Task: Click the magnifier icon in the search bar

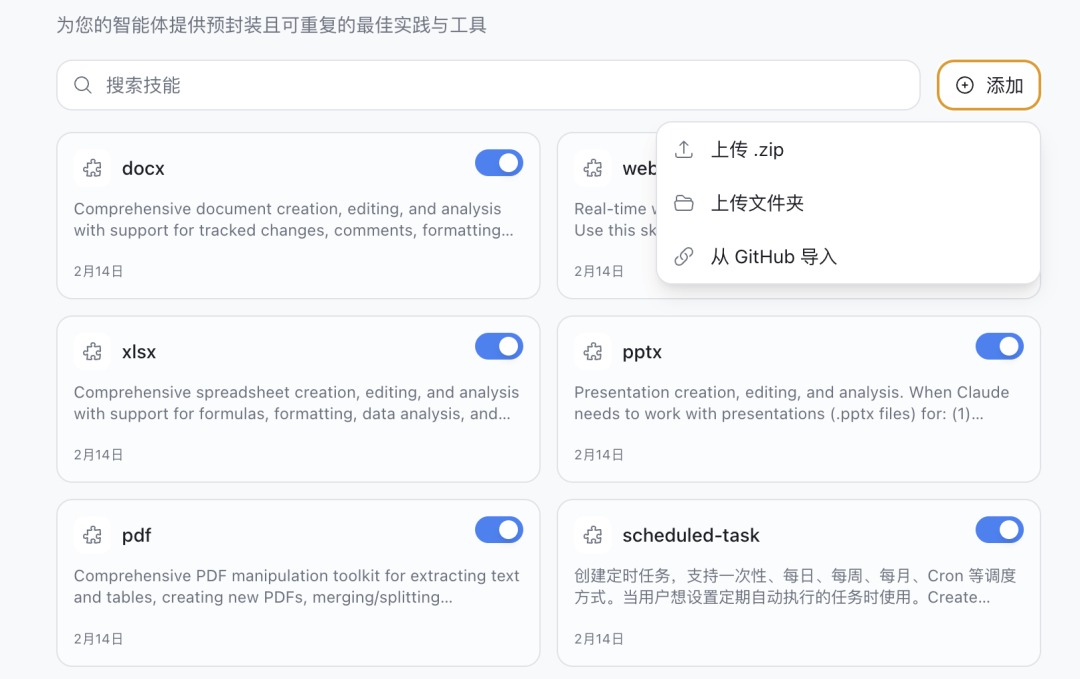Action: click(83, 85)
